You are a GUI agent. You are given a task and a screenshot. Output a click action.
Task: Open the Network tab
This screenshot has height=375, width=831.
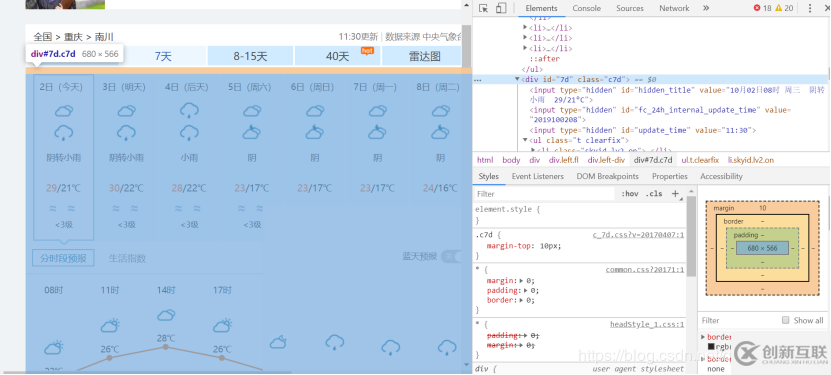(674, 8)
